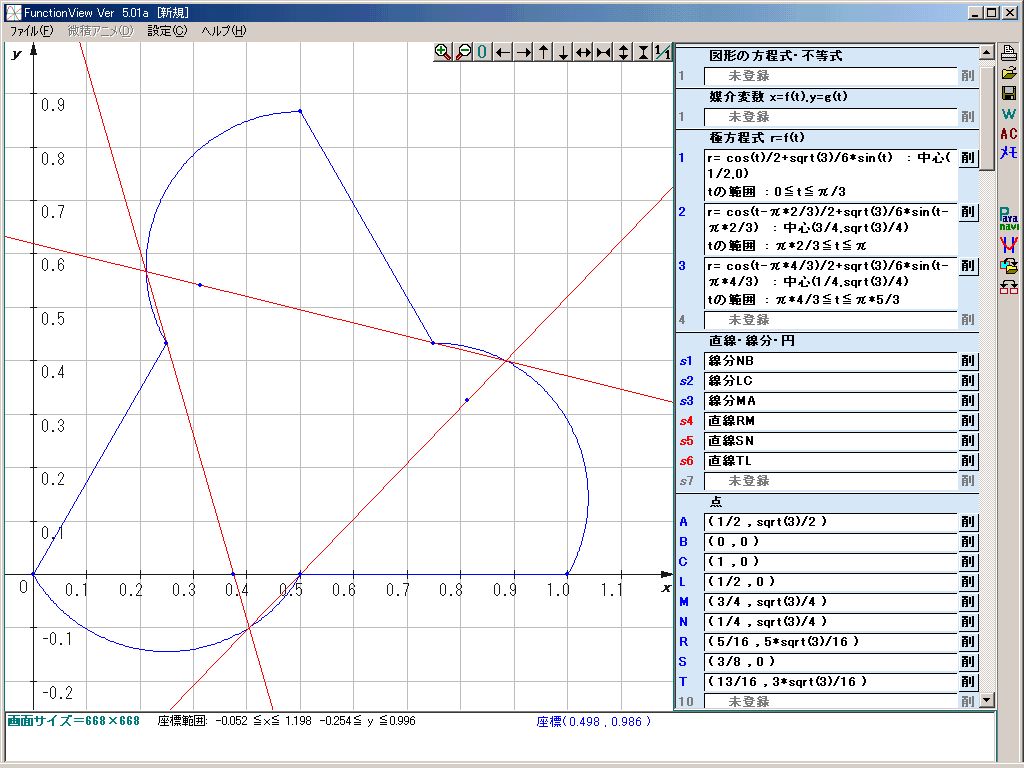Click the panel scrollbar up arrow
Viewport: 1024px width, 768px height.
987,52
